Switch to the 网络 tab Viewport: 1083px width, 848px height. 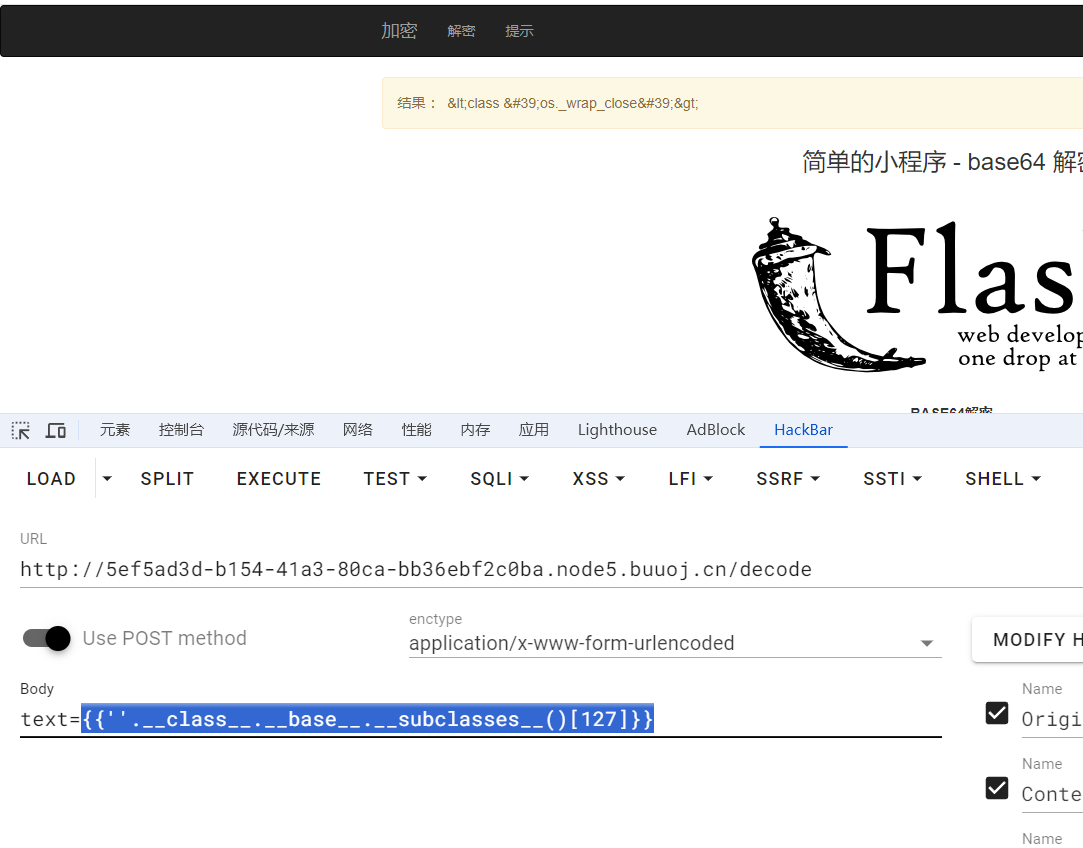tap(357, 430)
